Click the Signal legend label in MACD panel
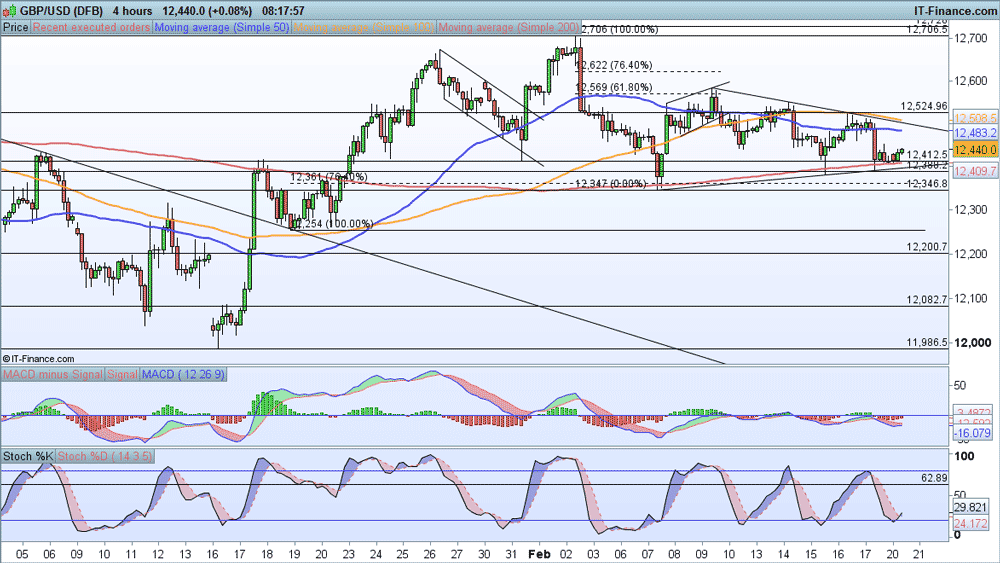 122,374
